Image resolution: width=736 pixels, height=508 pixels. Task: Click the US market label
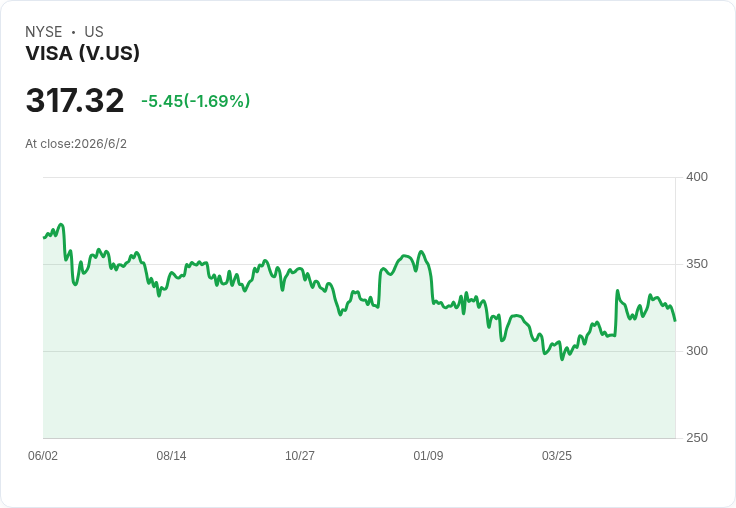pyautogui.click(x=94, y=32)
